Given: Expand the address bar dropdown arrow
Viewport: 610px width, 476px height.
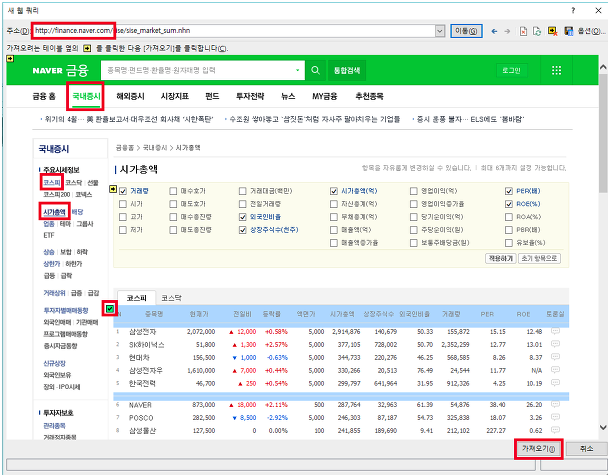Looking at the screenshot, I should click(x=440, y=31).
